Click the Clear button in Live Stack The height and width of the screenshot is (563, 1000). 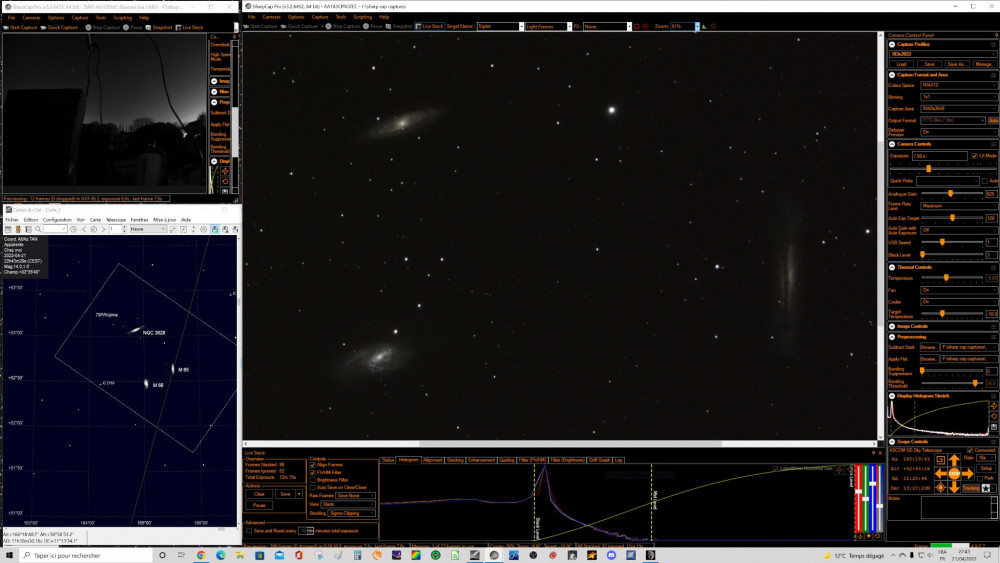tap(259, 494)
